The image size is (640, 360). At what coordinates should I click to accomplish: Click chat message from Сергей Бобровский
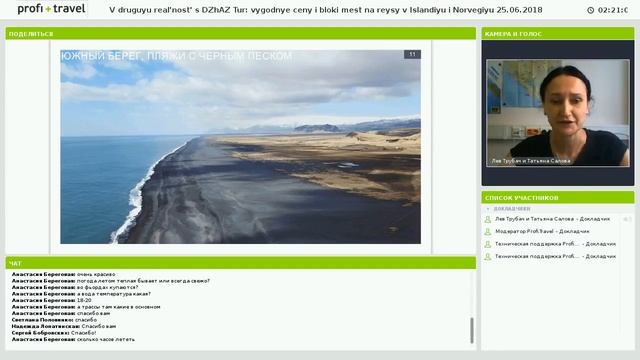[x=54, y=333]
